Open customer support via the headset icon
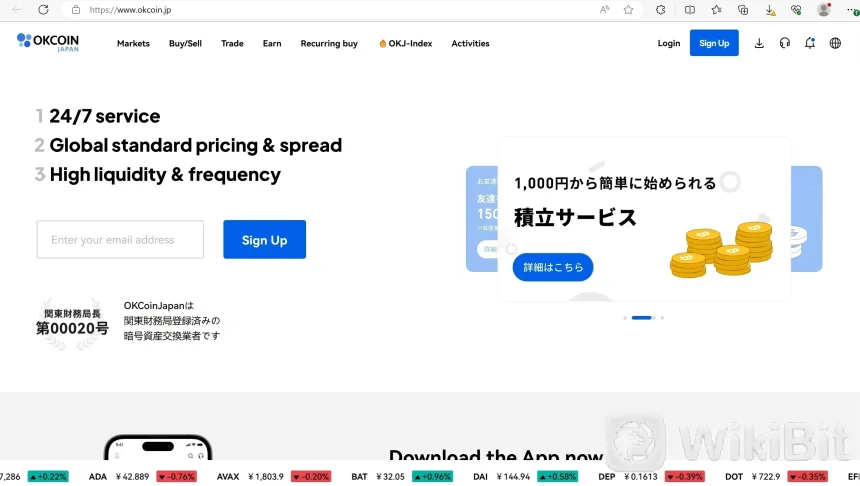 pyautogui.click(x=785, y=43)
